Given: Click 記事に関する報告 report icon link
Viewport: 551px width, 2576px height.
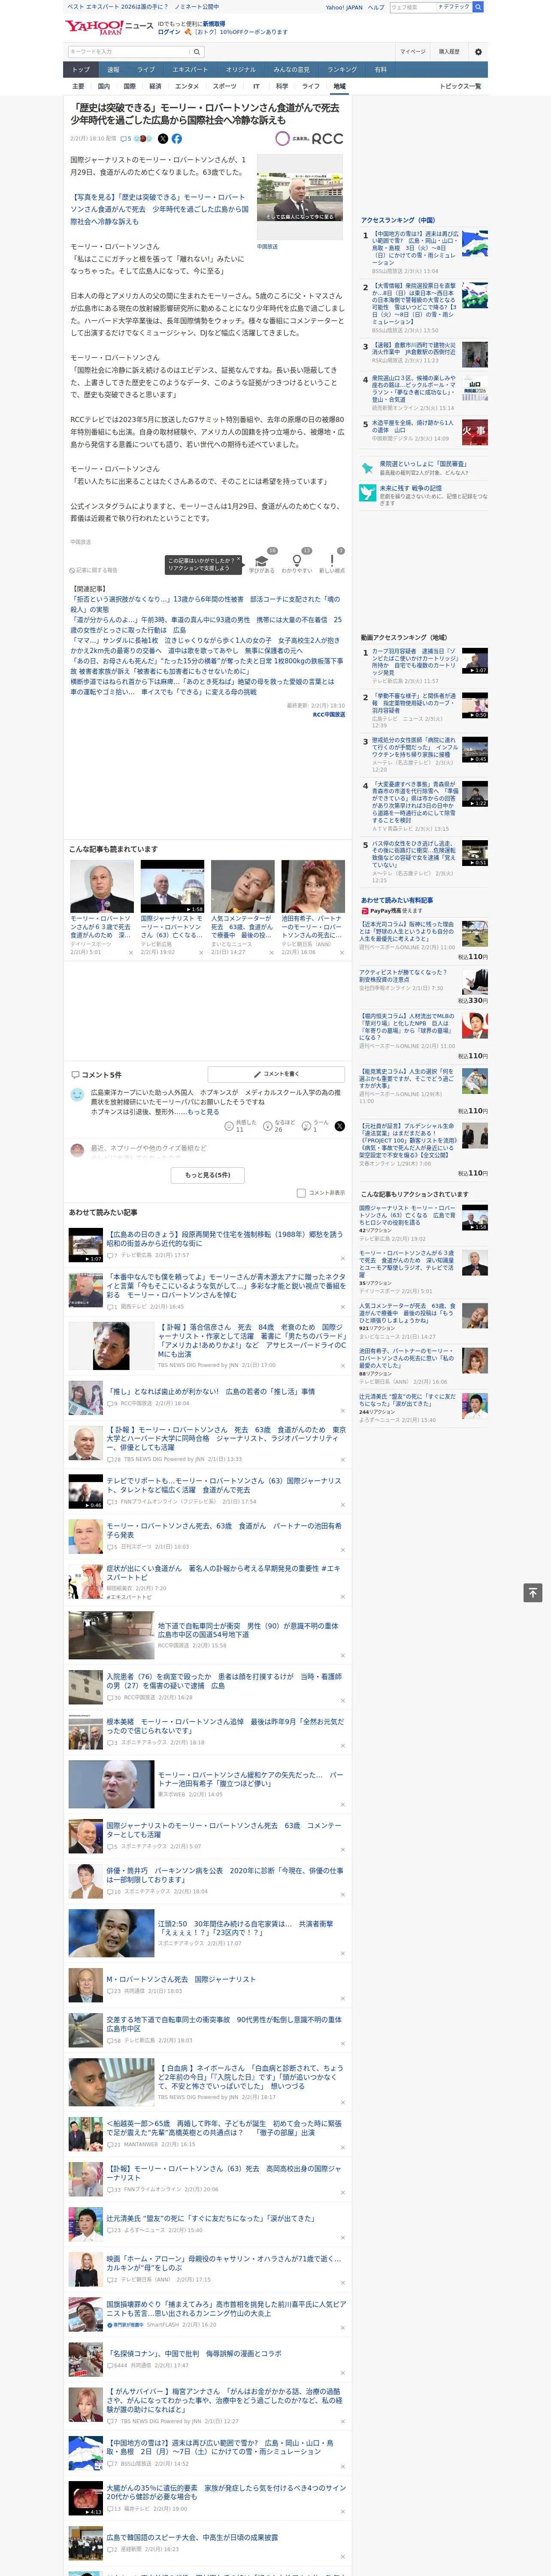Looking at the screenshot, I should coord(93,570).
